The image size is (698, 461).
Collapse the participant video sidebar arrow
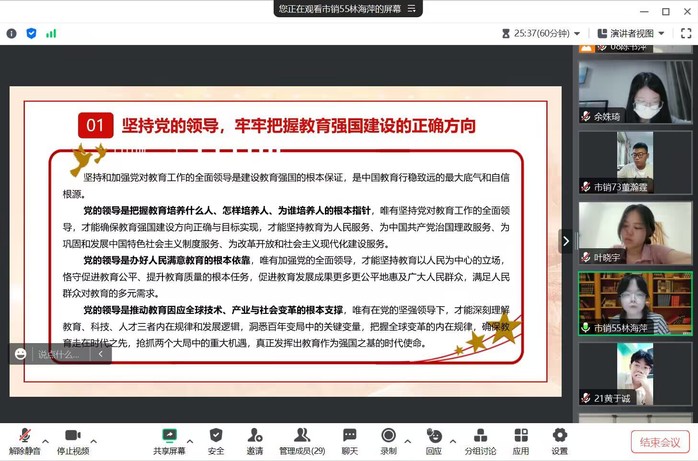coord(565,241)
